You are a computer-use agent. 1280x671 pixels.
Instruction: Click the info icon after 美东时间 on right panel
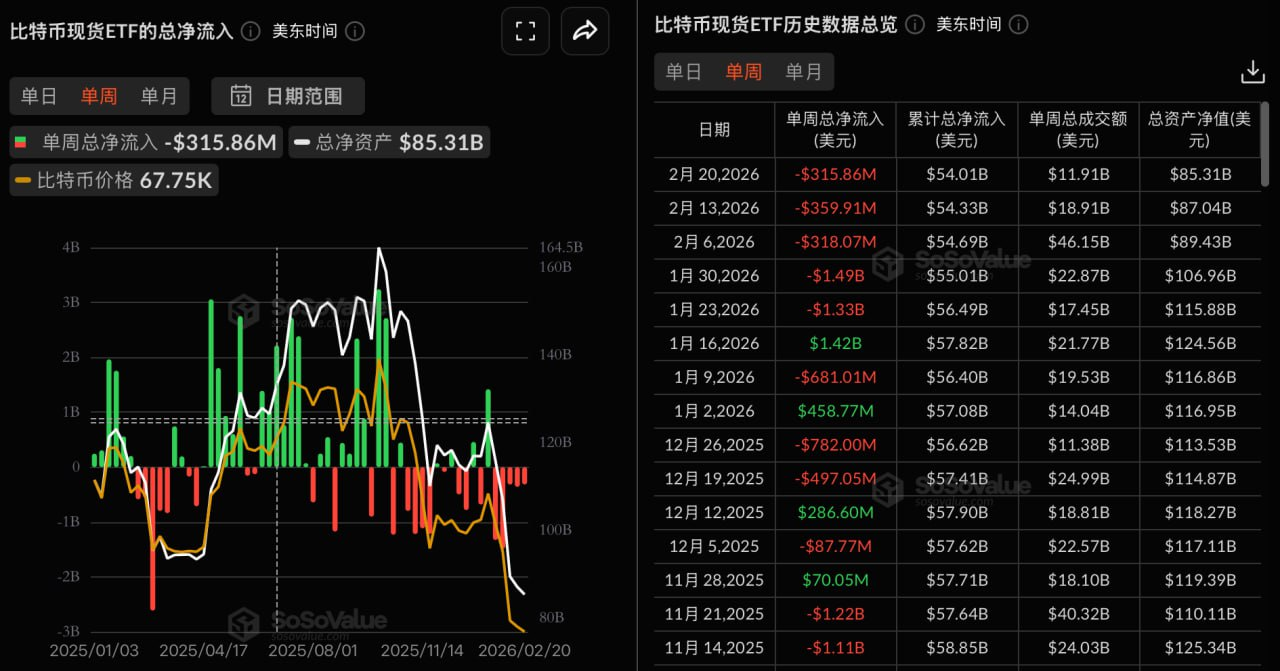click(1018, 24)
